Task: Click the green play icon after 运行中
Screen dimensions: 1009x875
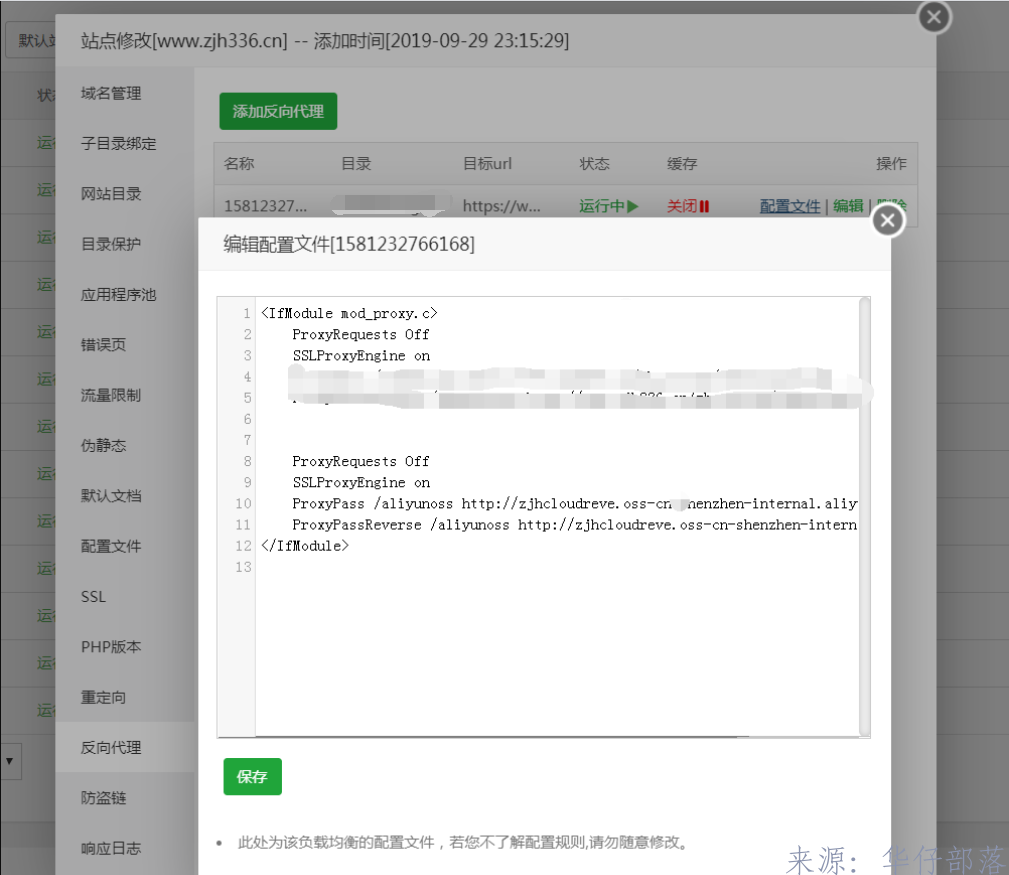Action: [633, 207]
